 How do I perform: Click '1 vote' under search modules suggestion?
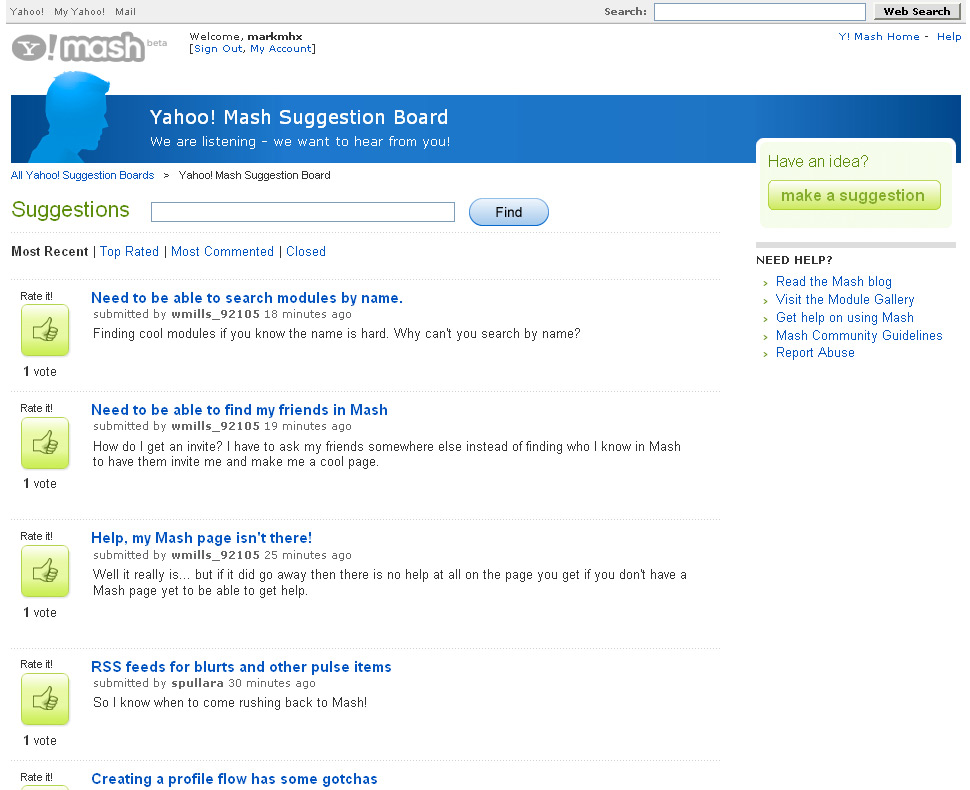pos(40,371)
